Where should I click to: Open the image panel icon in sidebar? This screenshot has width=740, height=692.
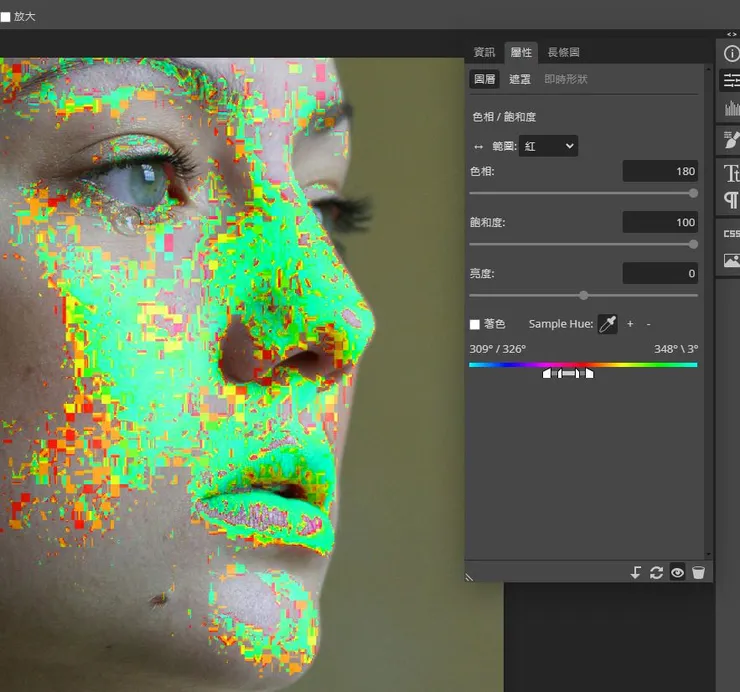coord(732,260)
